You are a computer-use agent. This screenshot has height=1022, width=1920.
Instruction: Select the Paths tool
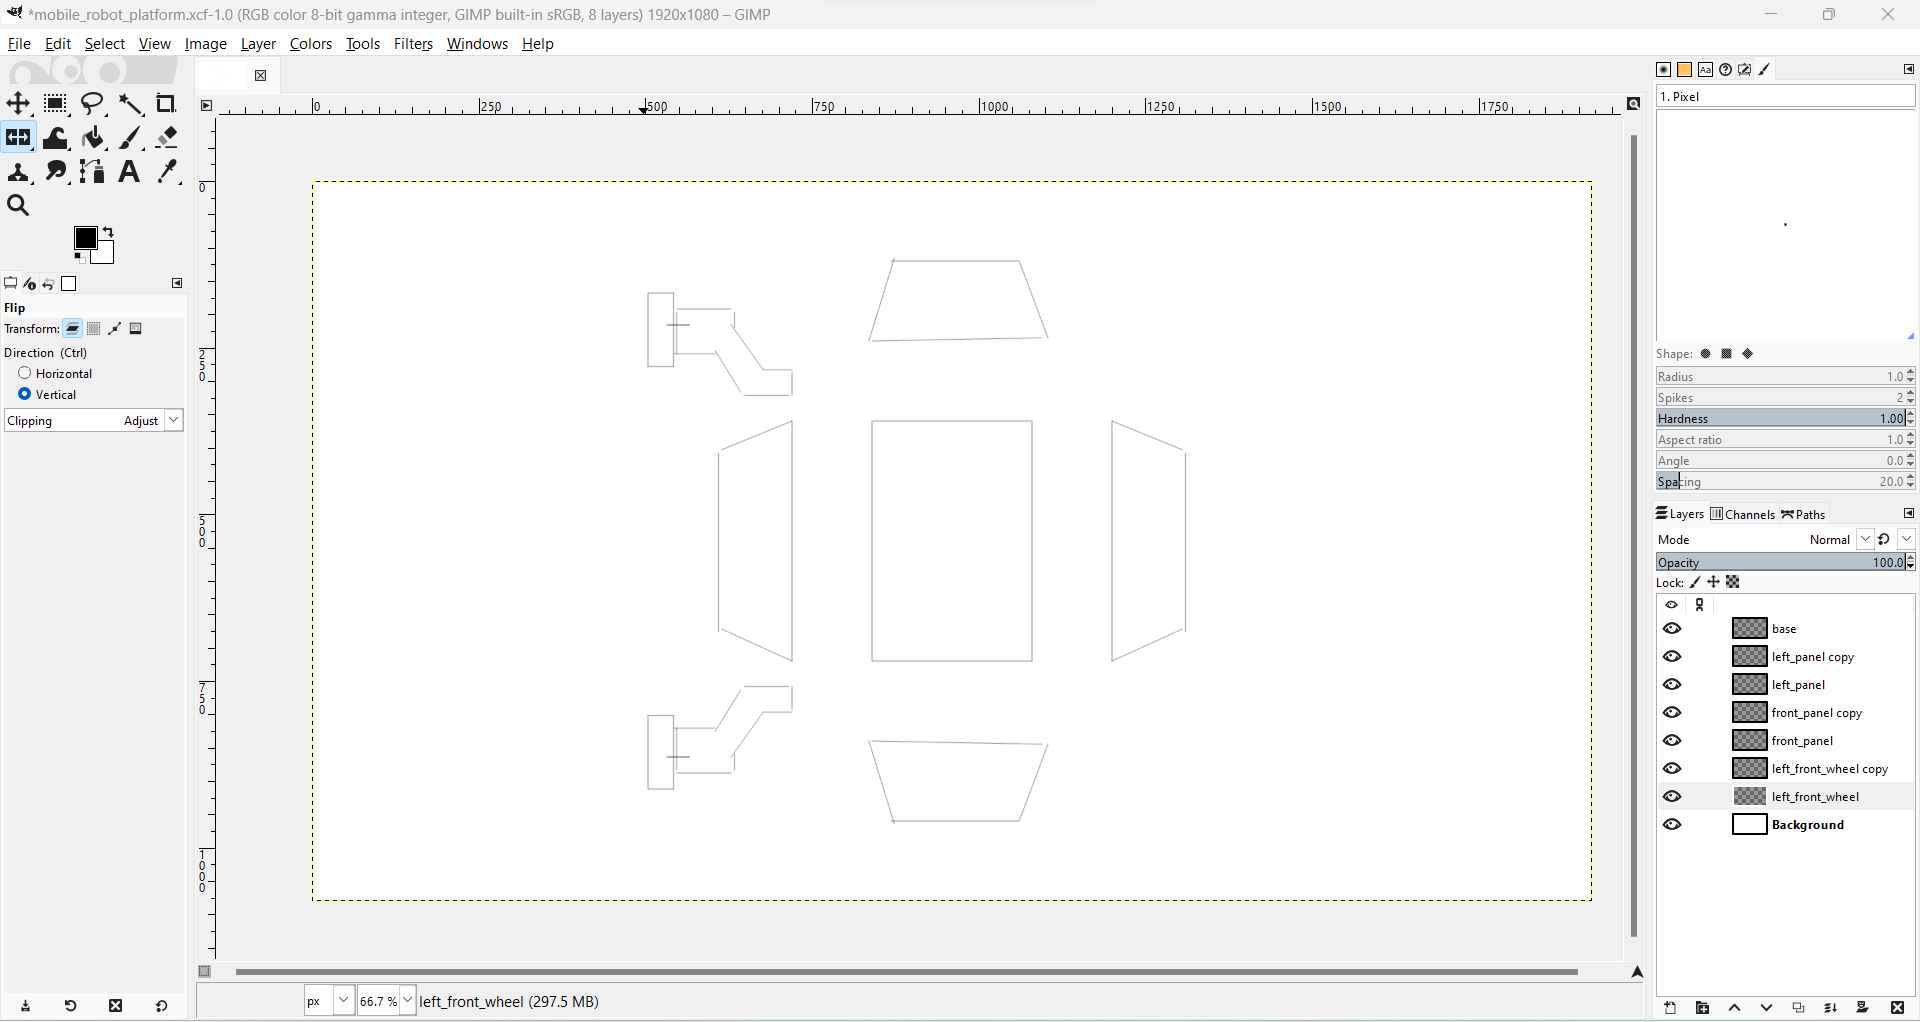93,172
